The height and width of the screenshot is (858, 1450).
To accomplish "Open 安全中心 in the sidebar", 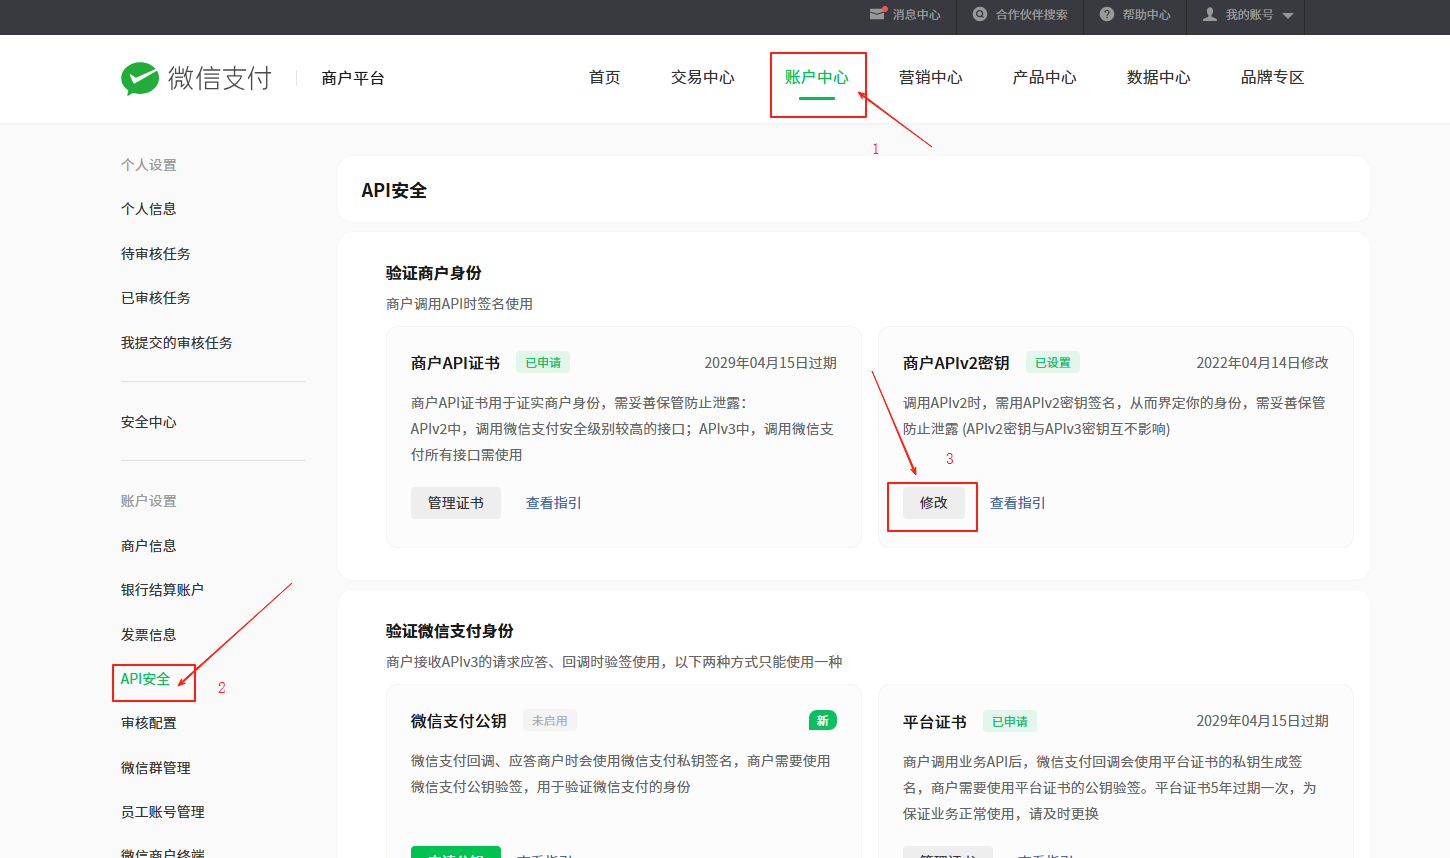I will tap(148, 422).
